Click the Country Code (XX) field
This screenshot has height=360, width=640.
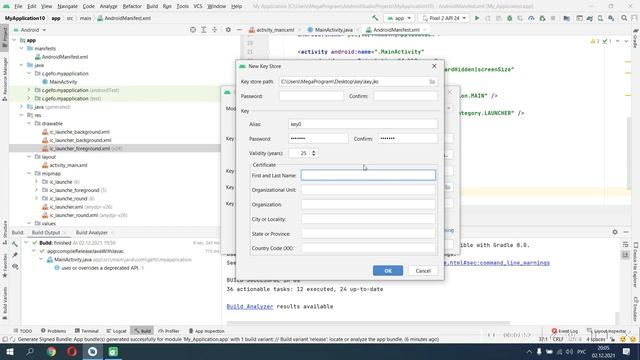(x=368, y=248)
